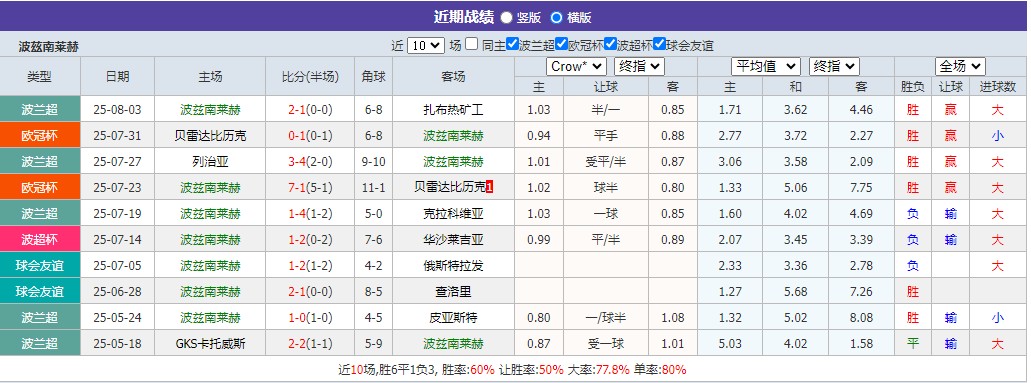Viewport: 1031px width, 383px height.
Task: Click the average odds value 5.68
Action: point(796,292)
